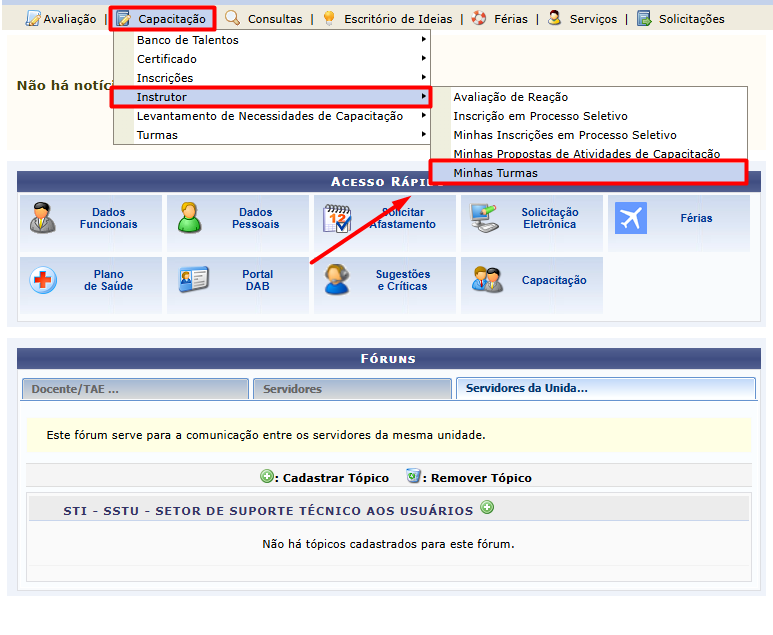The image size is (773, 635).
Task: Open the Avaliação menu
Action: click(70, 19)
